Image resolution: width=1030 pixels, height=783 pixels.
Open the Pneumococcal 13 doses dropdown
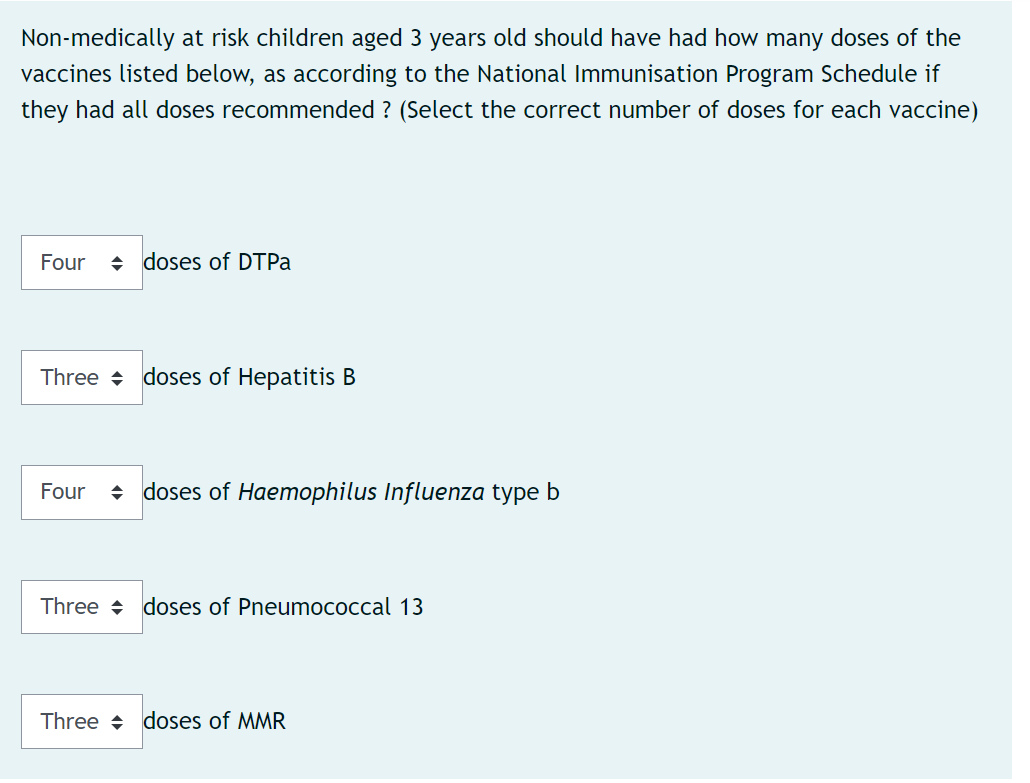[82, 607]
